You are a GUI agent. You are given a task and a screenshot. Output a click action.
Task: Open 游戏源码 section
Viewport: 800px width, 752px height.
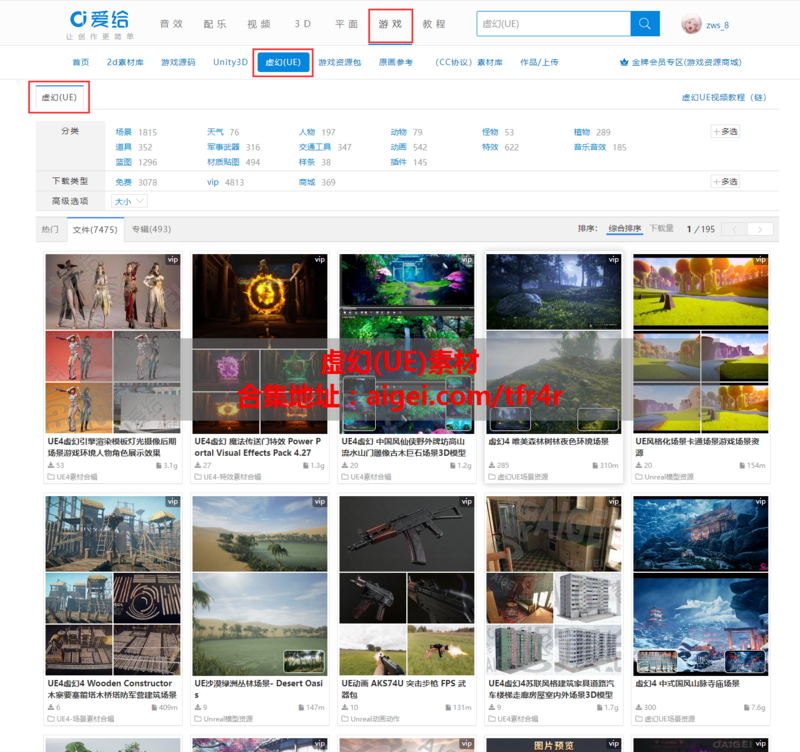click(178, 62)
